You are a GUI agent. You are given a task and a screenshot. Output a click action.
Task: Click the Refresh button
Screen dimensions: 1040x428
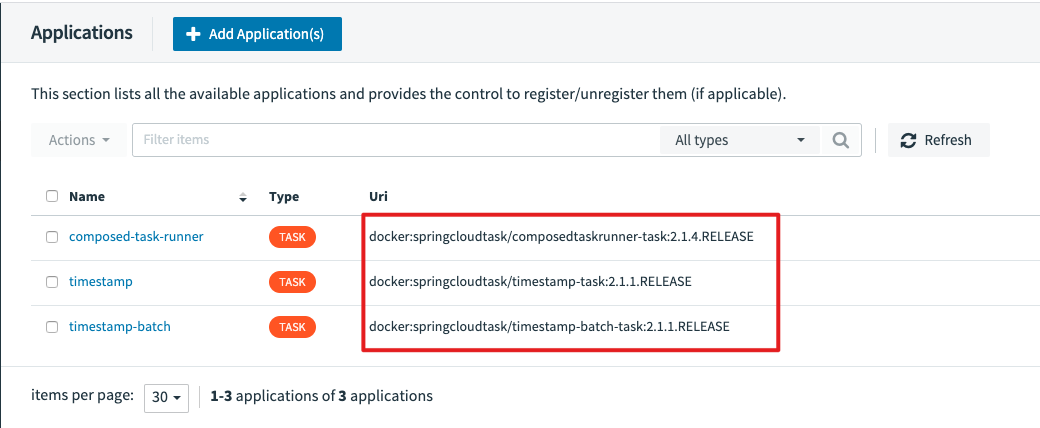936,140
